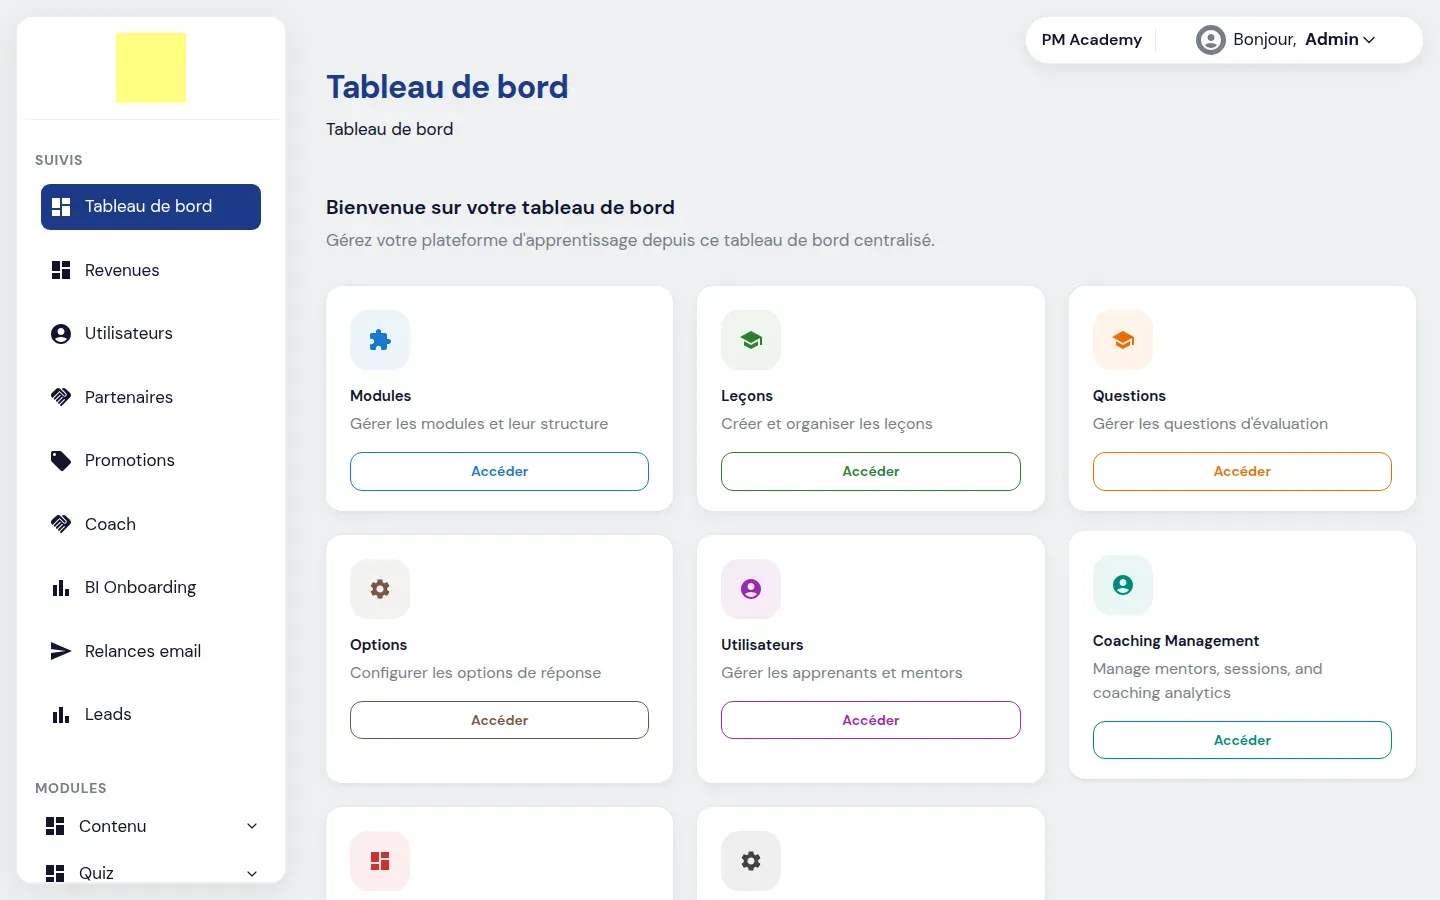Click the purple Utilisateurs card icon
Screen dimensions: 1440x900
coord(751,589)
